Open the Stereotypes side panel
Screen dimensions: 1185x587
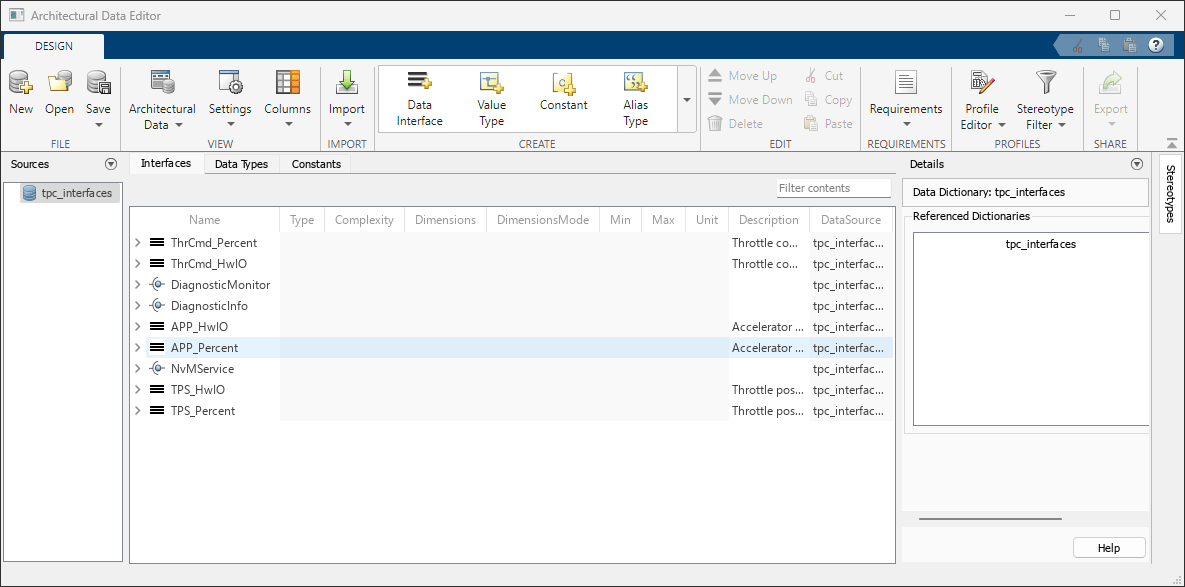click(1170, 193)
